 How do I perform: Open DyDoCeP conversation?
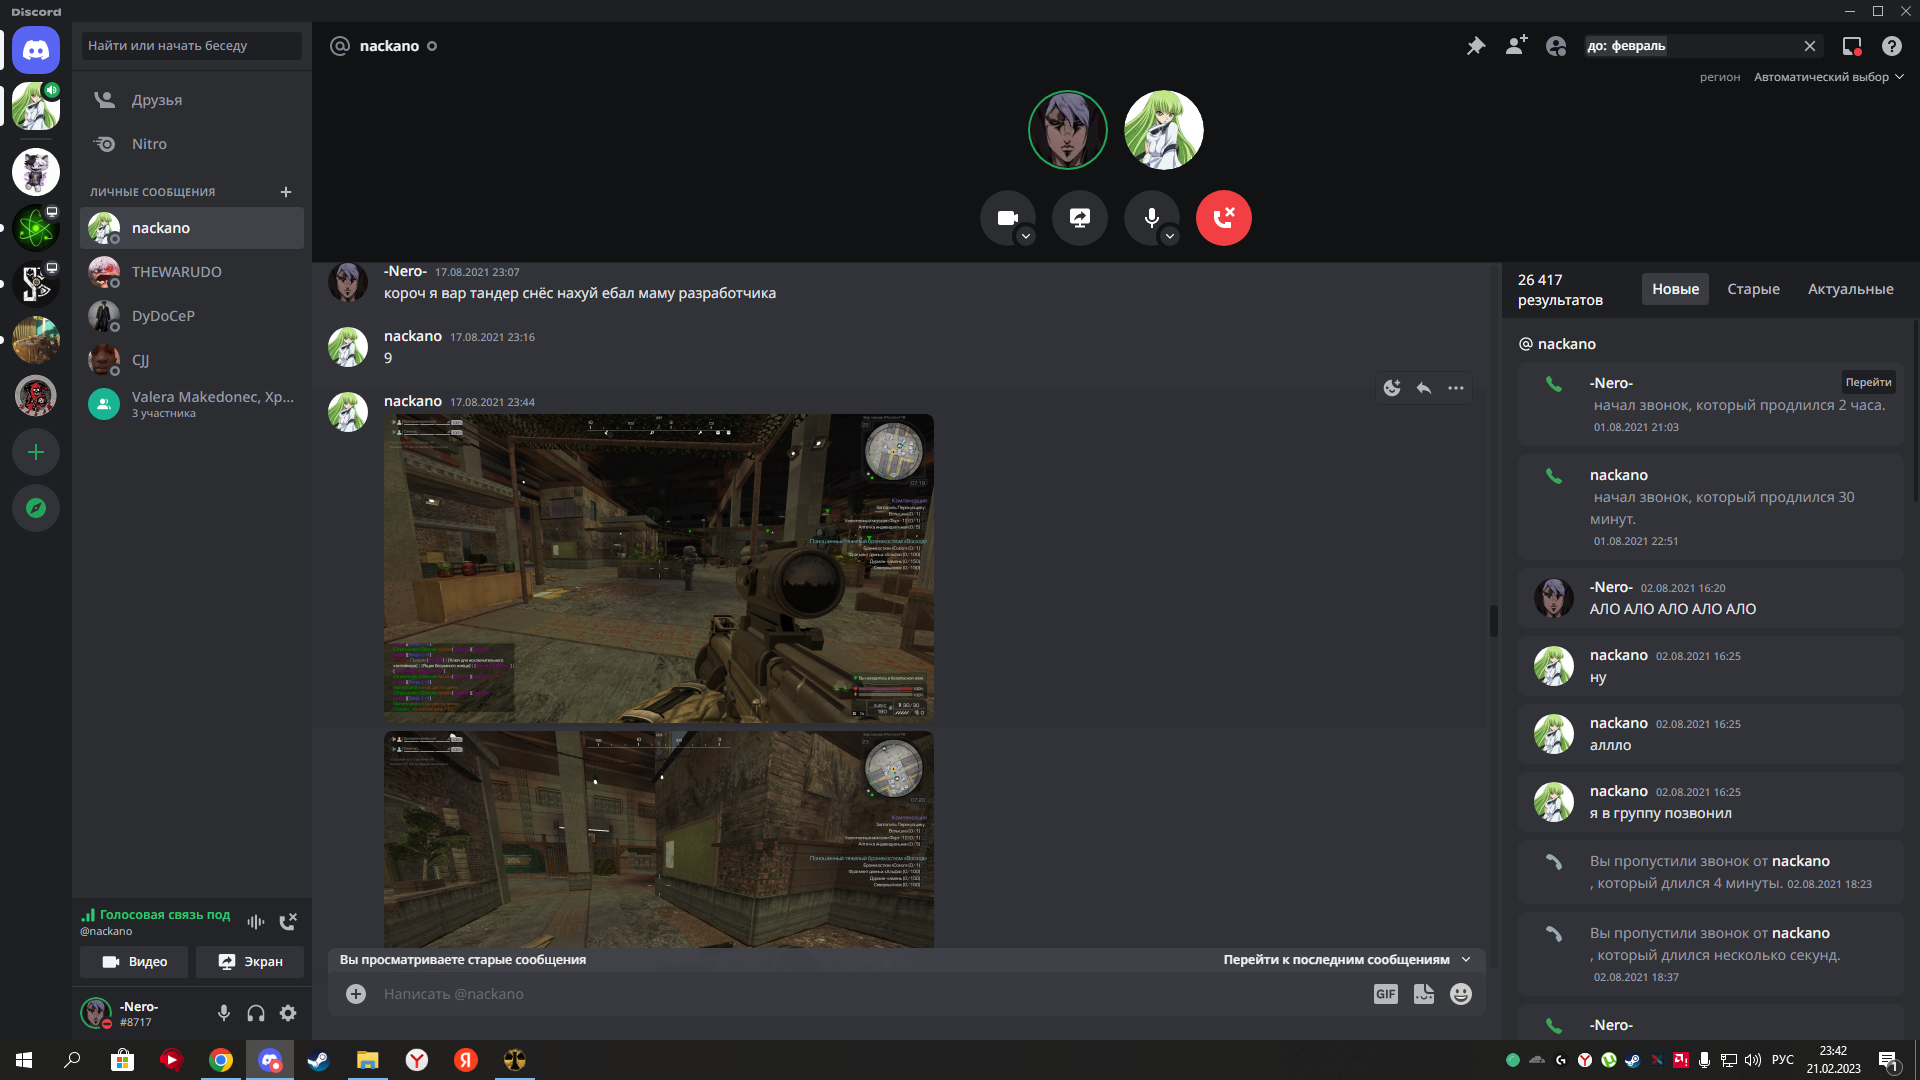coord(192,316)
